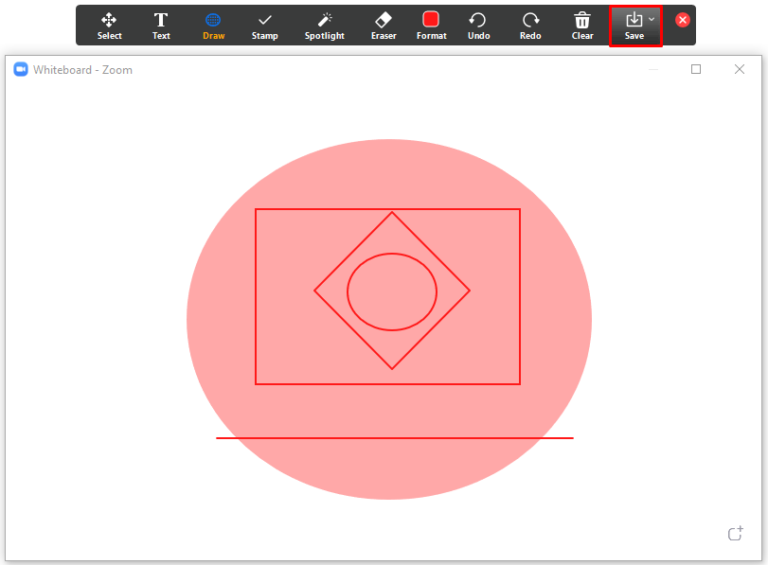Screen dimensions: 768x565
Task: Undo the last annotation
Action: pos(479,26)
